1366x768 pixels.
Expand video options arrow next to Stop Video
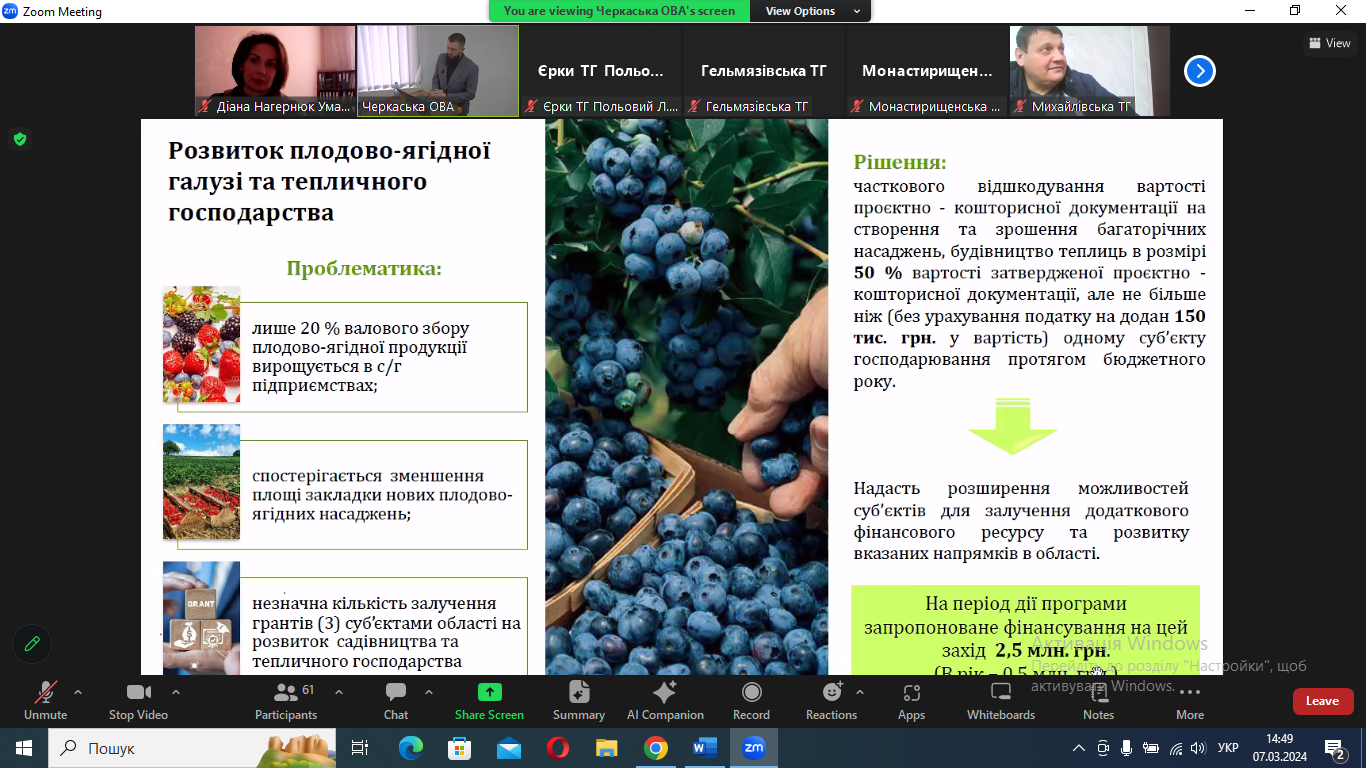(x=176, y=692)
